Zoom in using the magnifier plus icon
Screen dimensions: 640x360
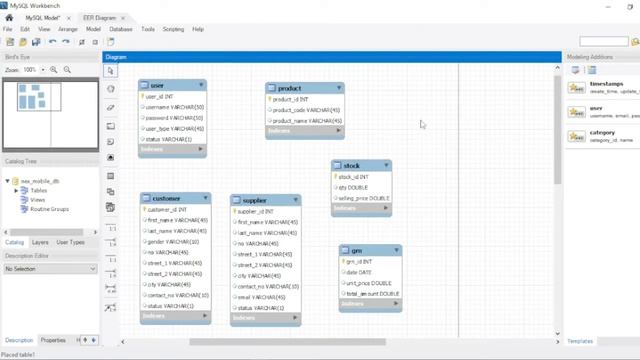tap(53, 70)
